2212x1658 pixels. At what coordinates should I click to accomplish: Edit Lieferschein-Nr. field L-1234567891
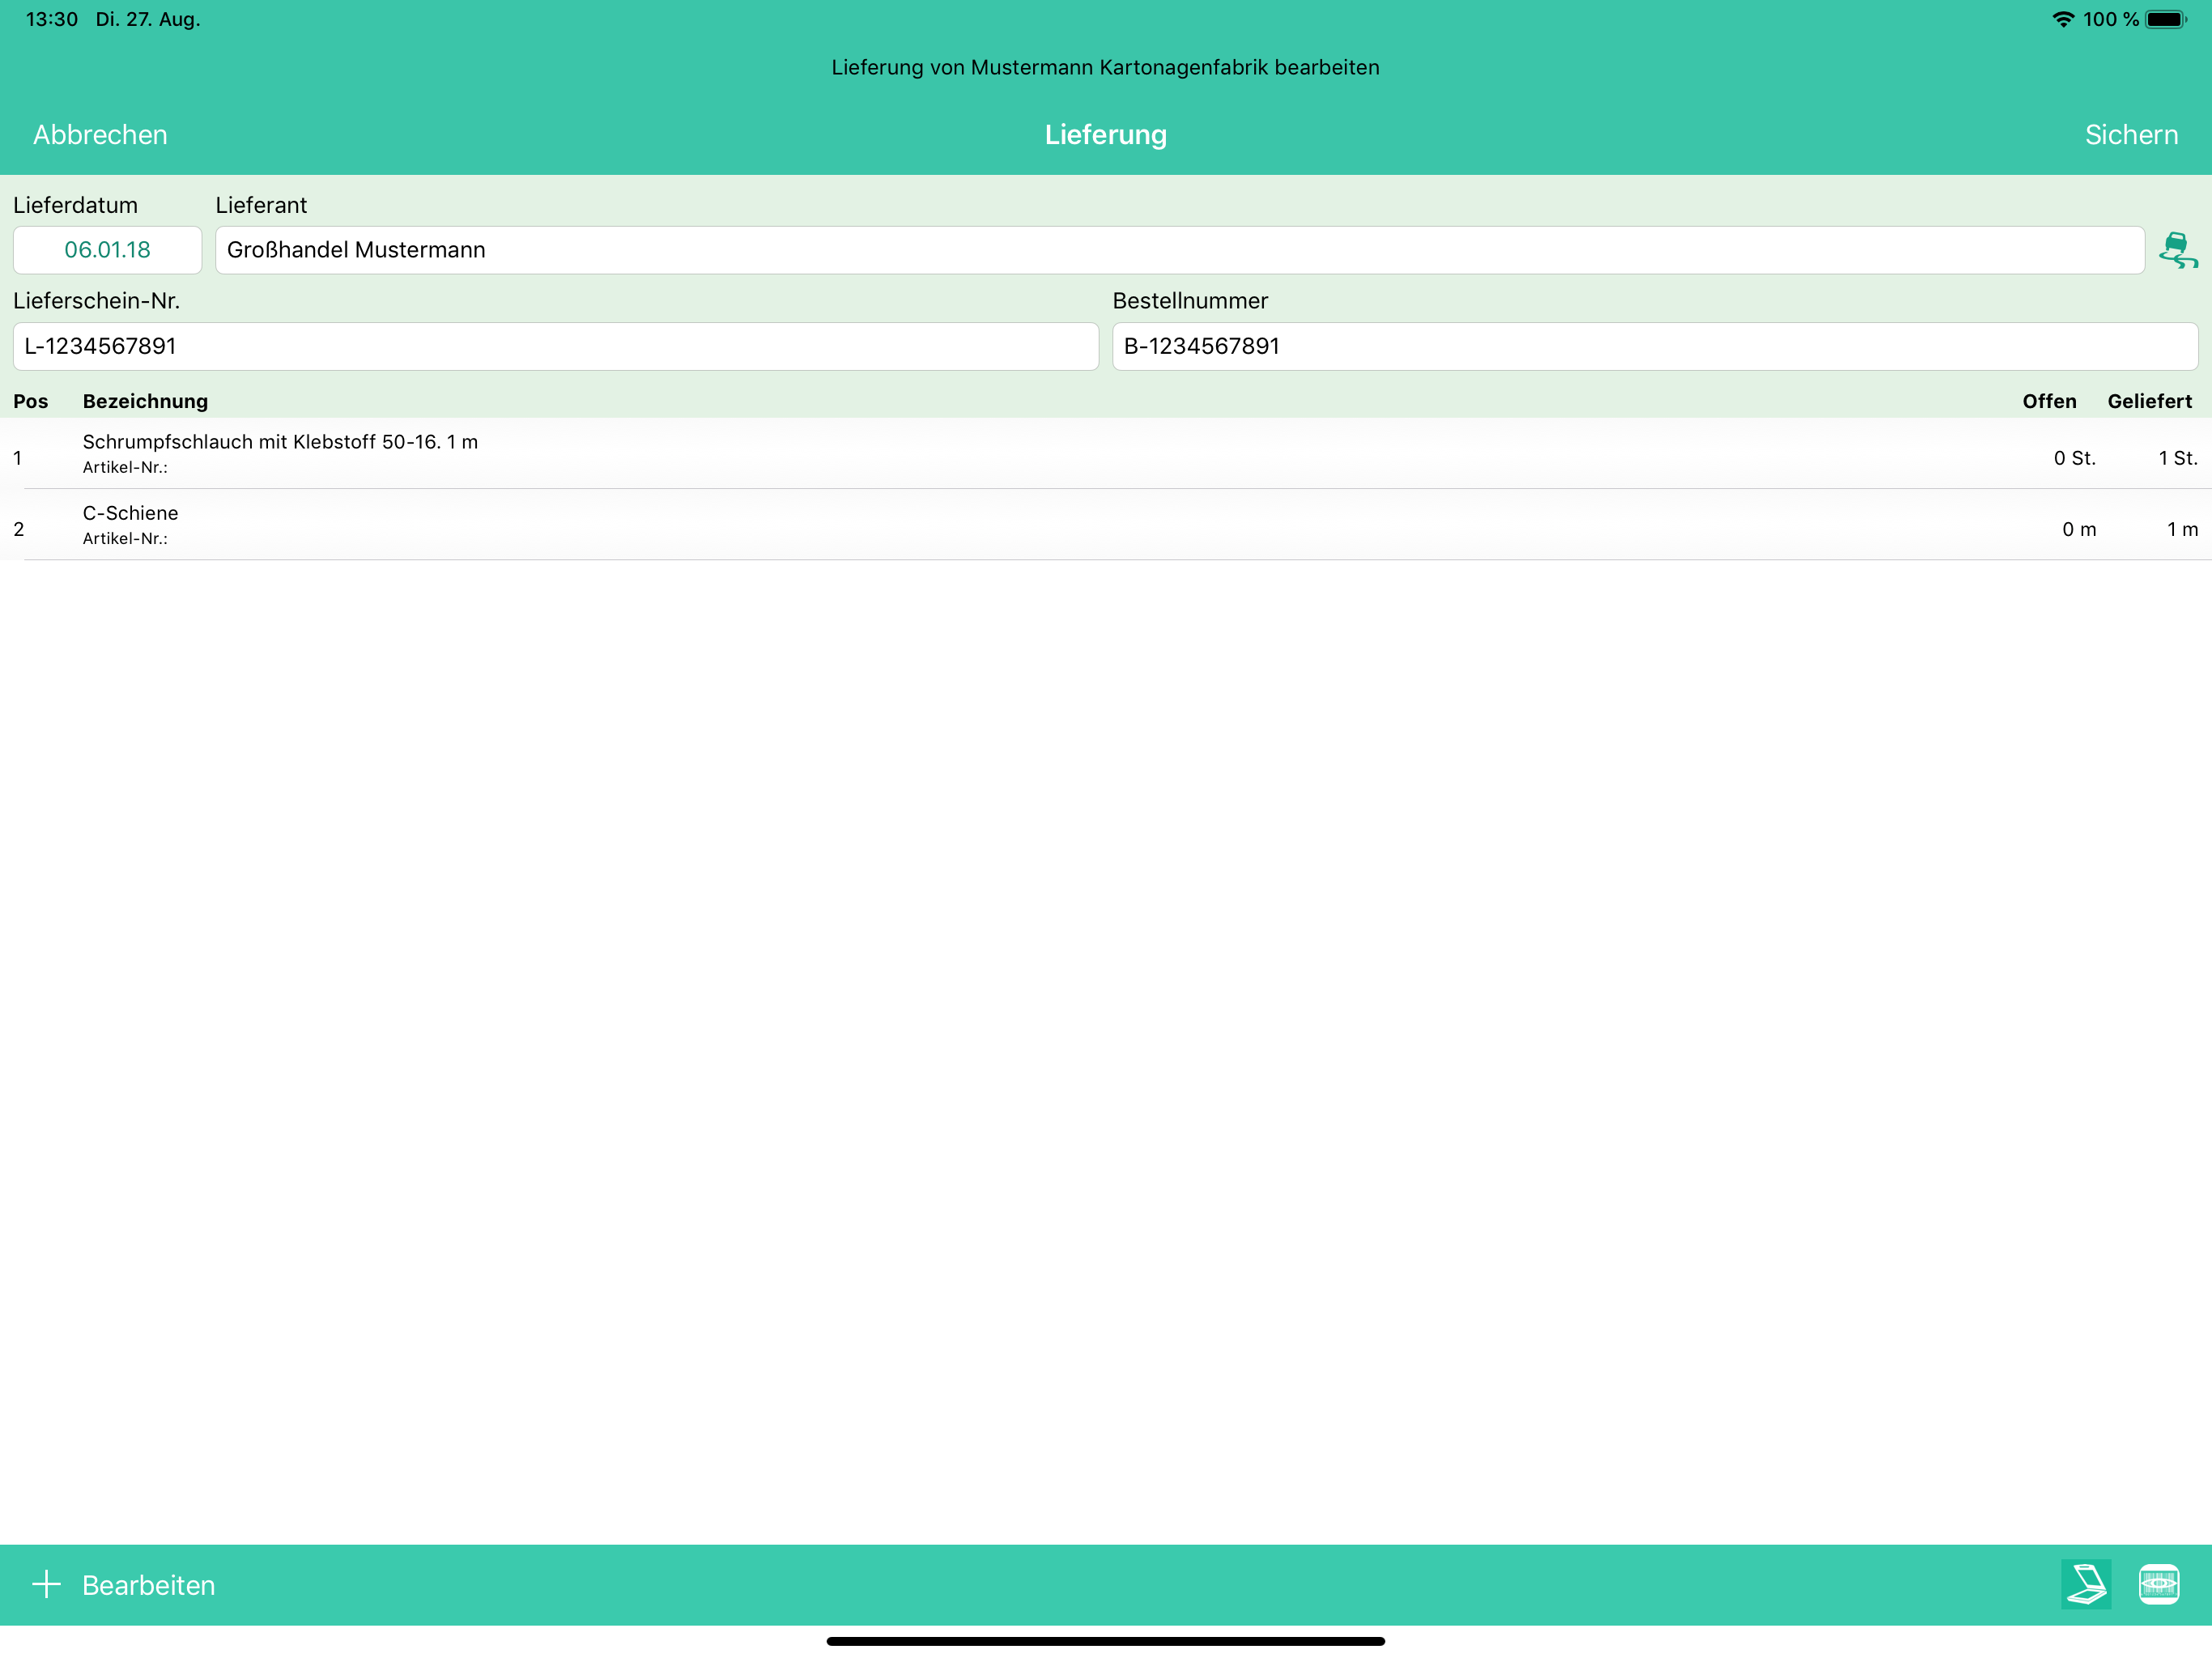coord(555,346)
